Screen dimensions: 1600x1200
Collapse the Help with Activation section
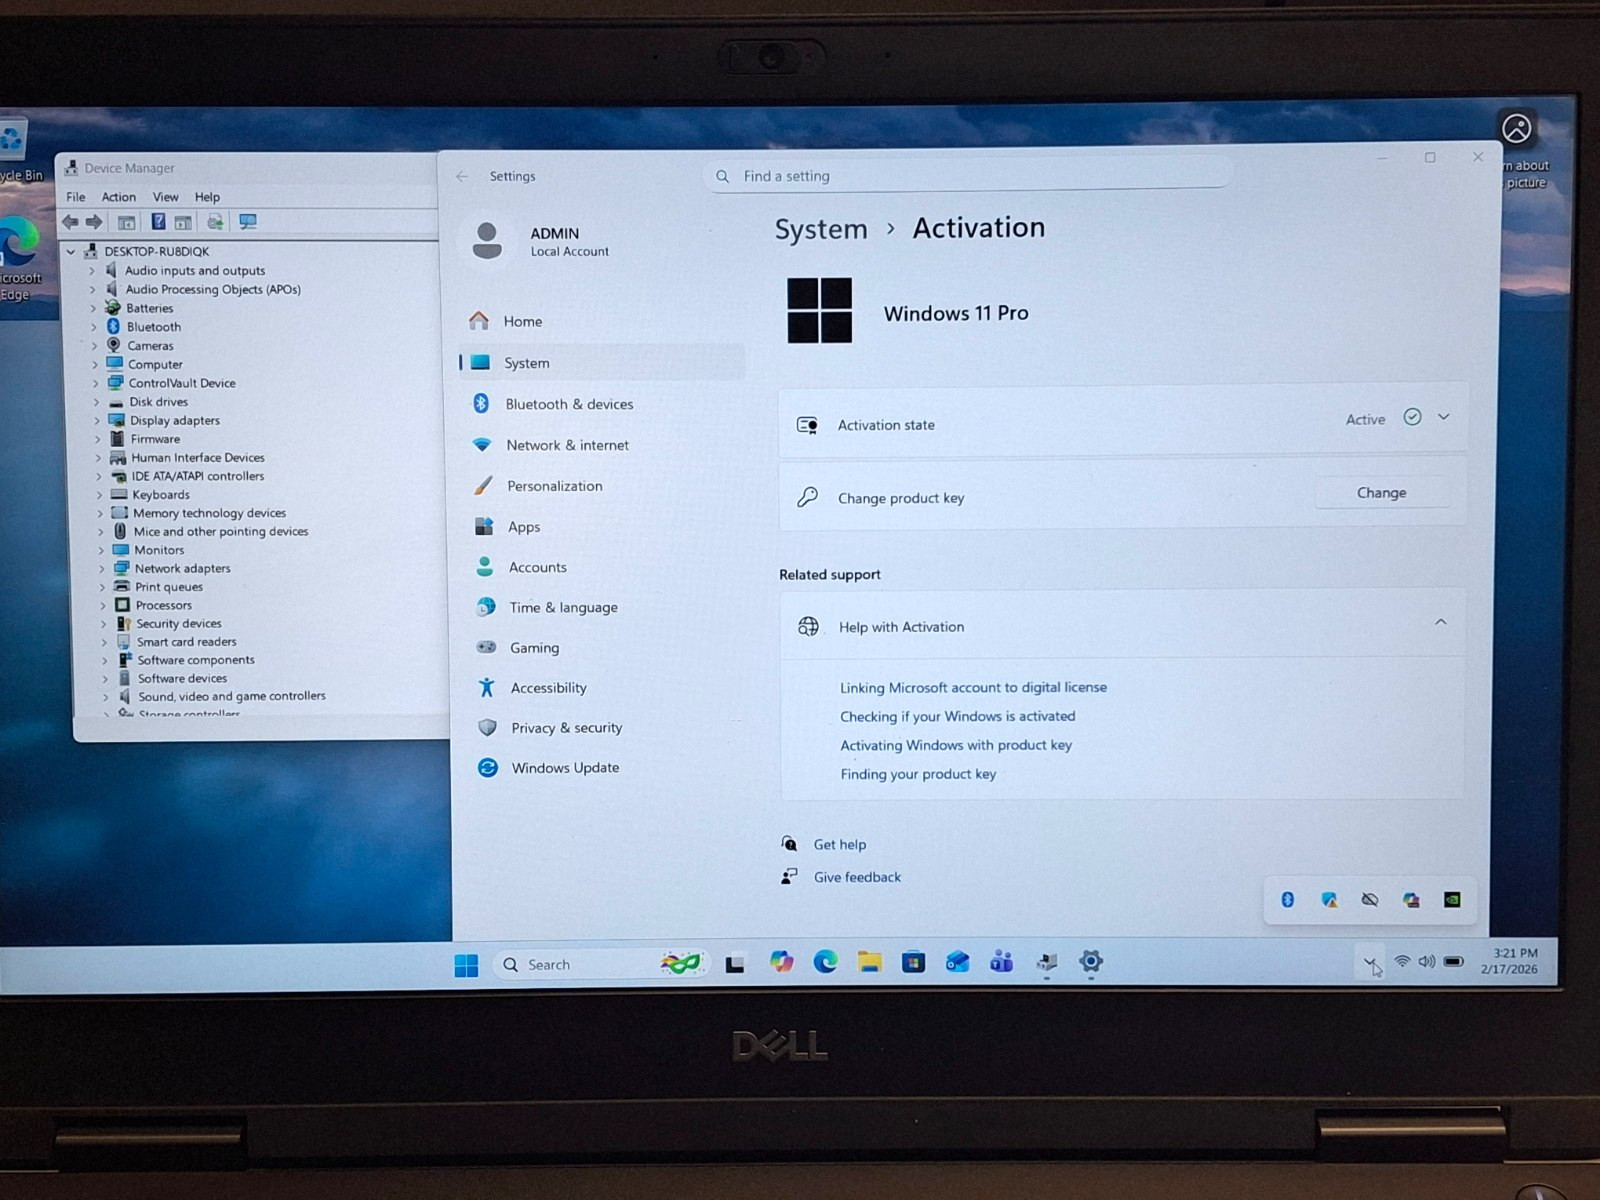(1441, 622)
